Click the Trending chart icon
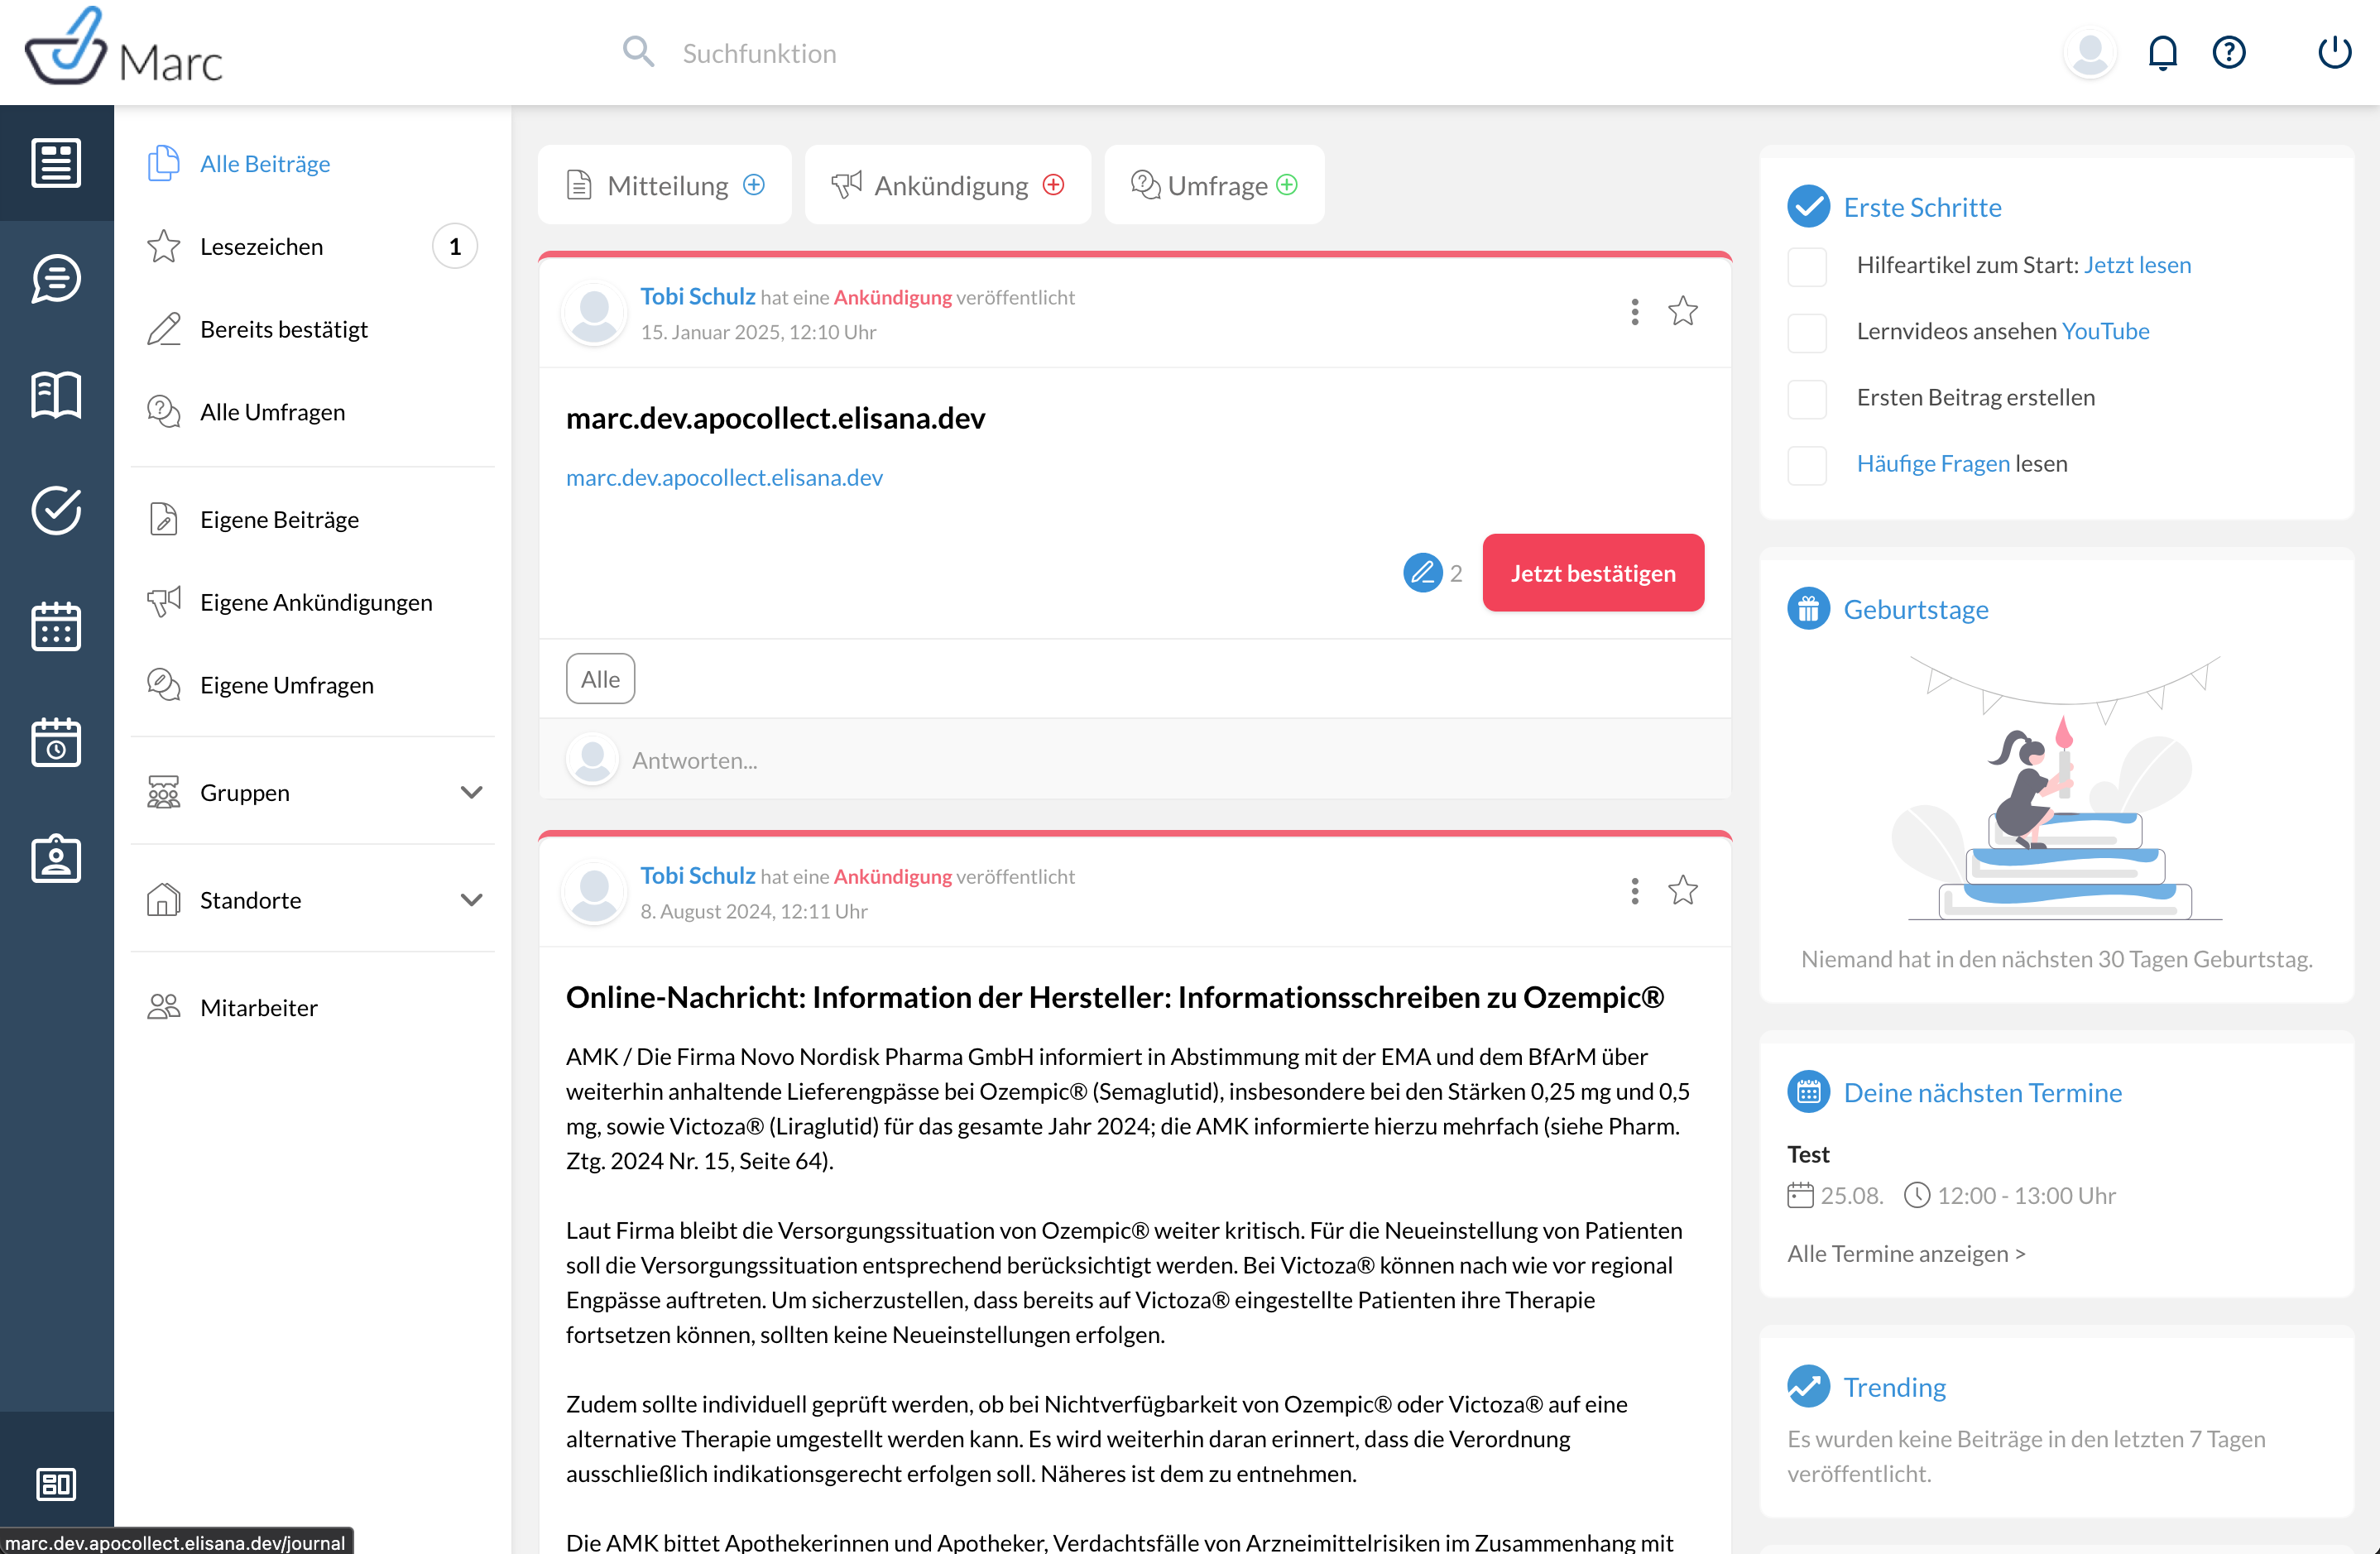This screenshot has width=2380, height=1554. (1808, 1386)
